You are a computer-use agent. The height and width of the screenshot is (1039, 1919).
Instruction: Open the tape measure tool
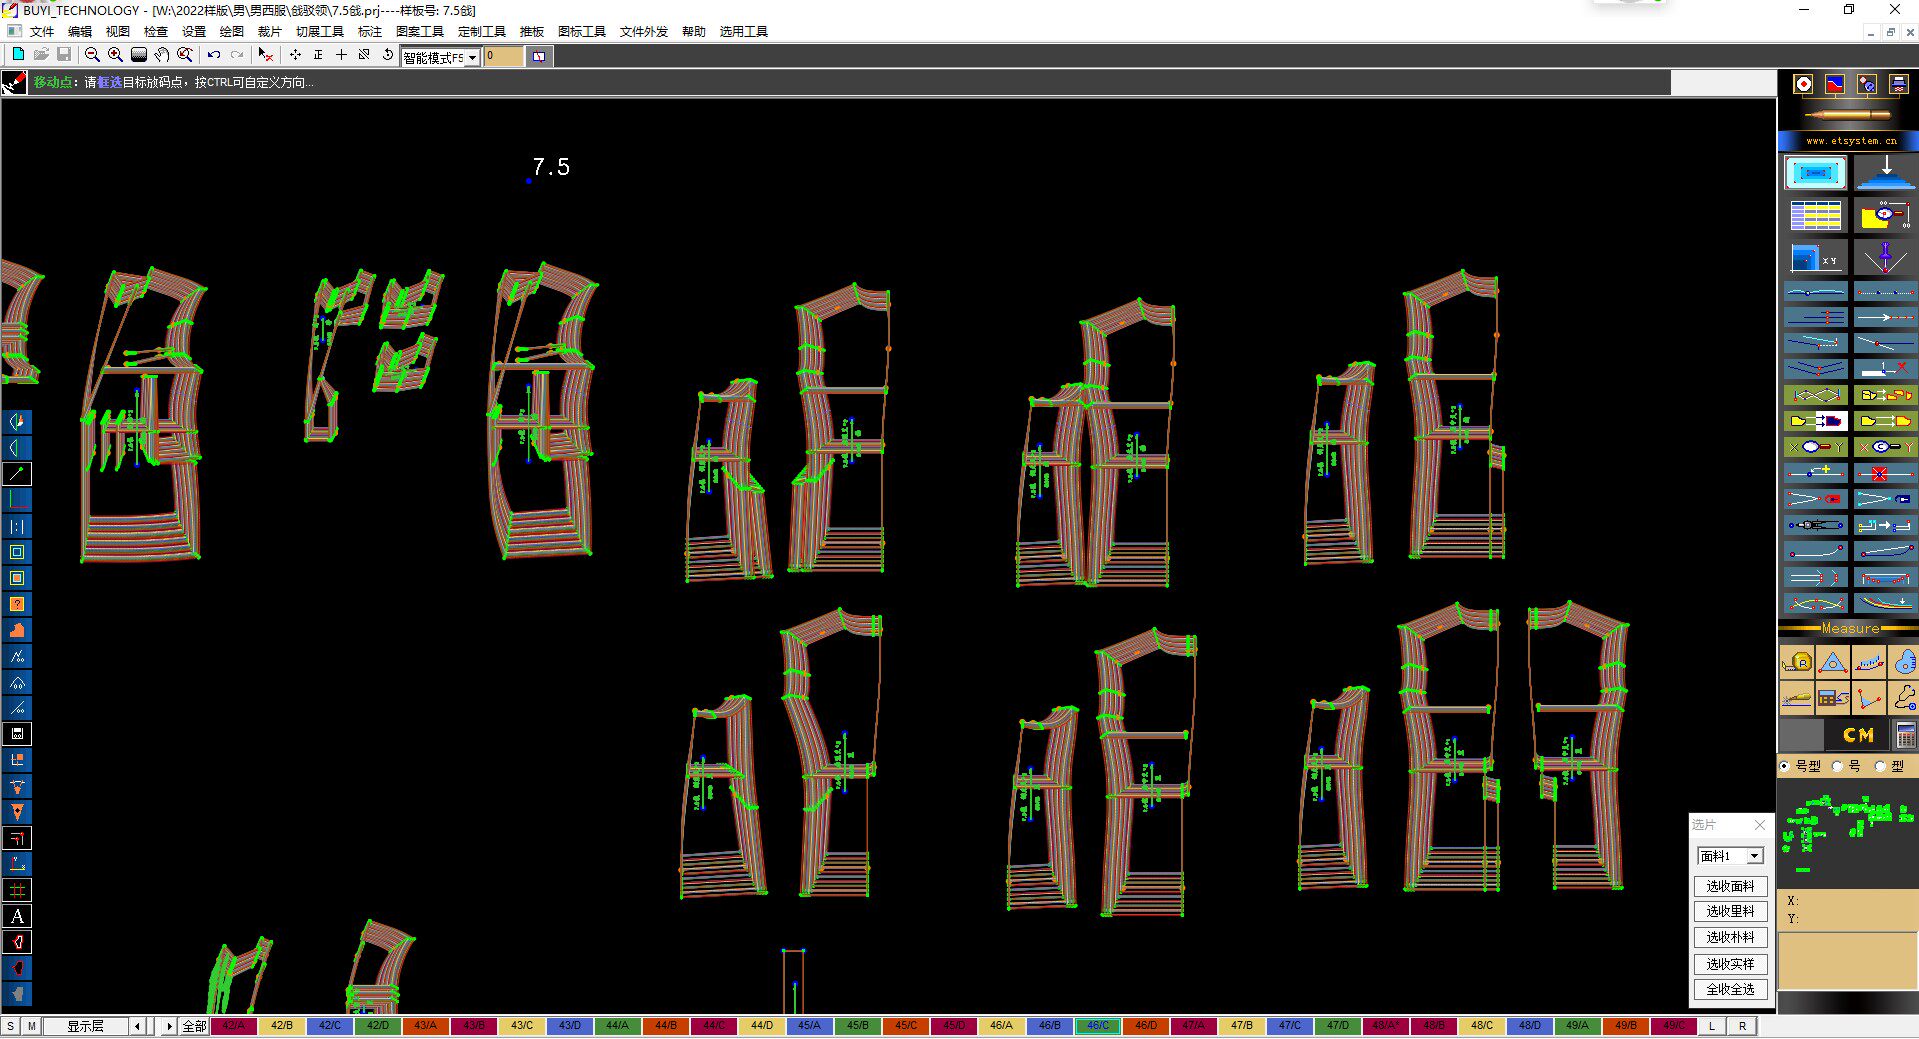[1797, 662]
